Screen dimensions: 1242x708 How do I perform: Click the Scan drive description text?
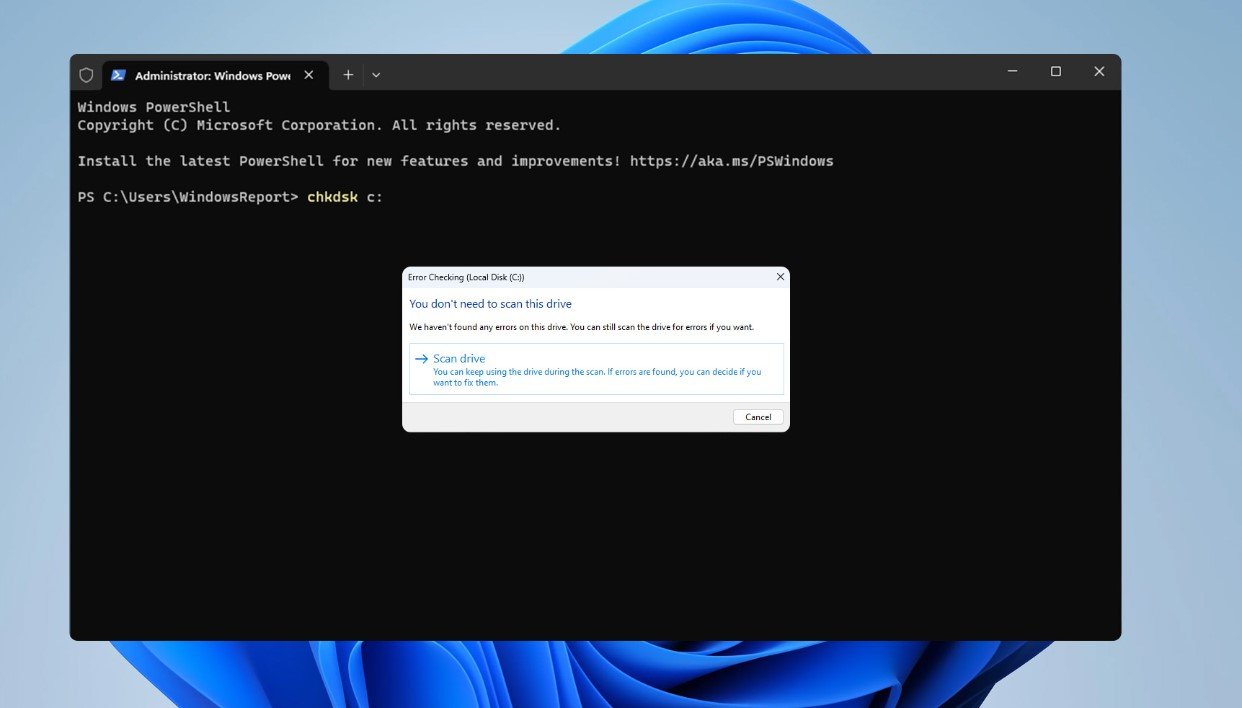pos(596,377)
